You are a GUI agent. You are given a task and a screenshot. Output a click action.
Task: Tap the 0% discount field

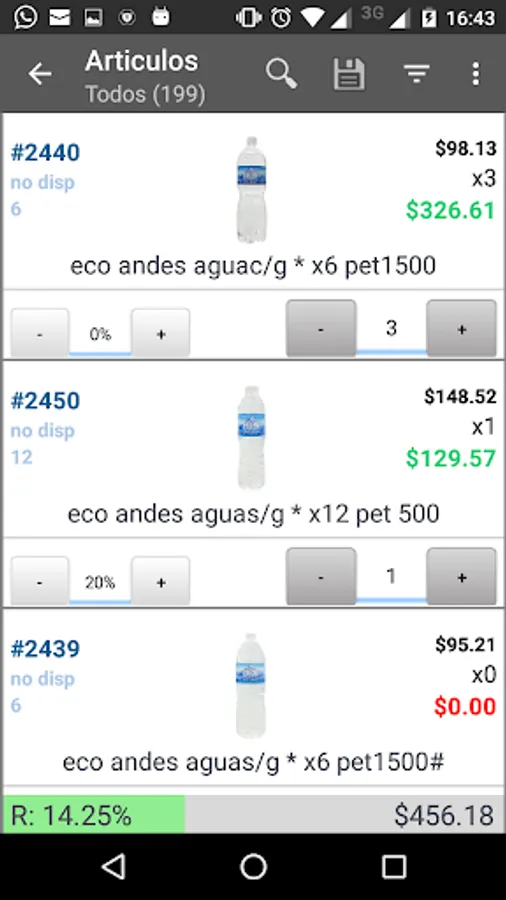coord(100,335)
